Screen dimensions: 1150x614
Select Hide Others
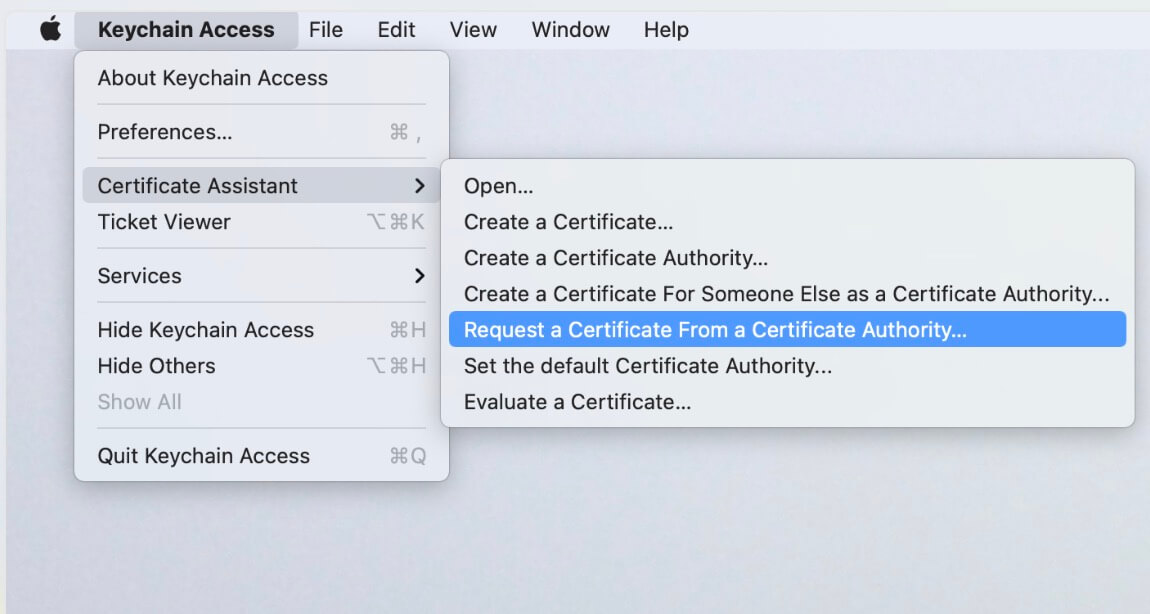pyautogui.click(x=156, y=366)
